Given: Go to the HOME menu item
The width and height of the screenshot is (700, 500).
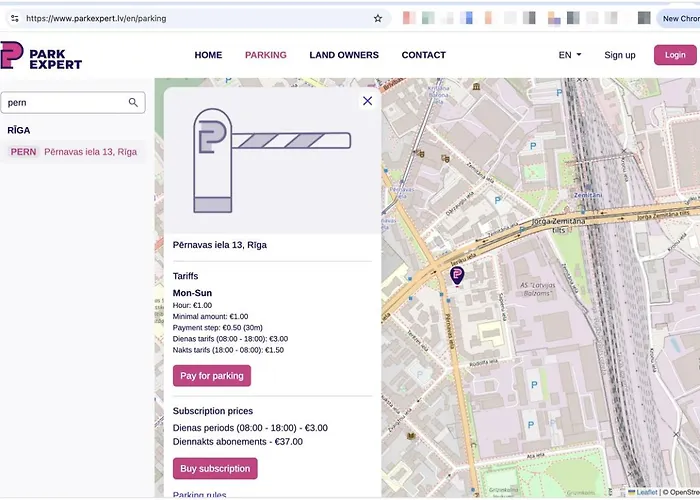Looking at the screenshot, I should [208, 55].
